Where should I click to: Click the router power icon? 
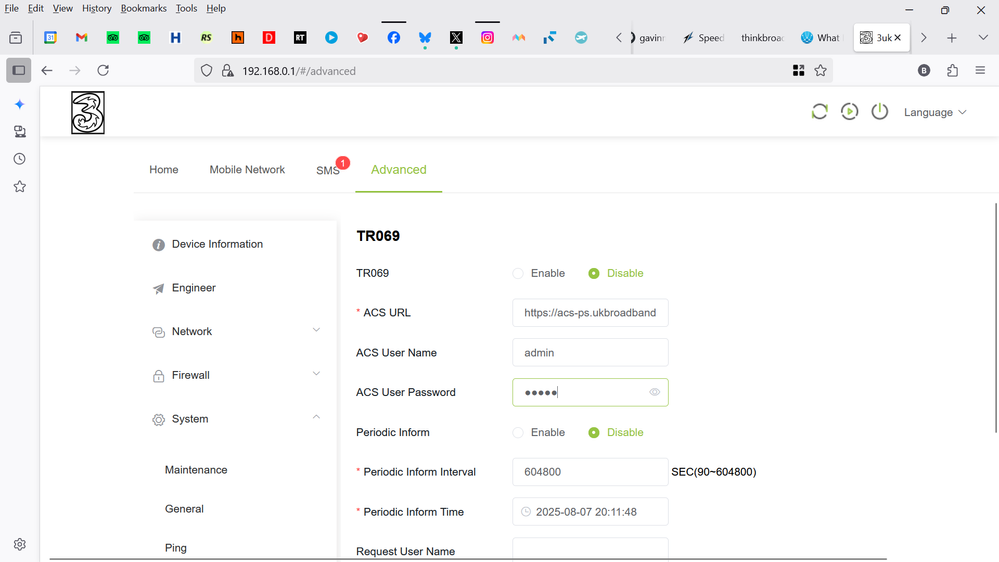pyautogui.click(x=880, y=112)
